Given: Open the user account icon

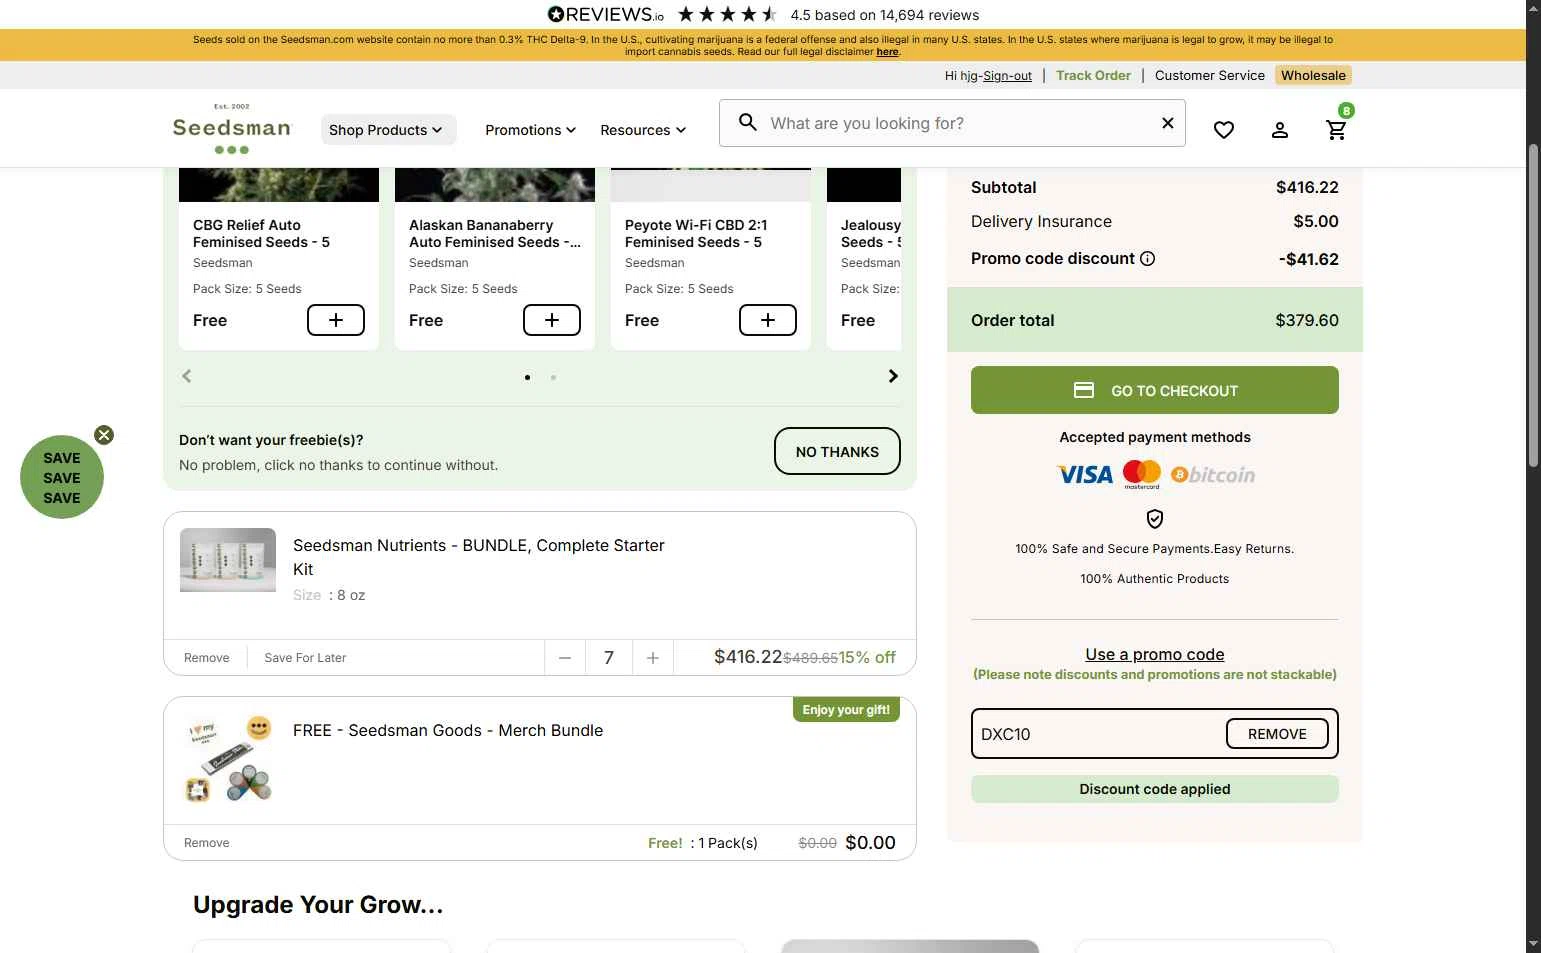Looking at the screenshot, I should 1280,130.
